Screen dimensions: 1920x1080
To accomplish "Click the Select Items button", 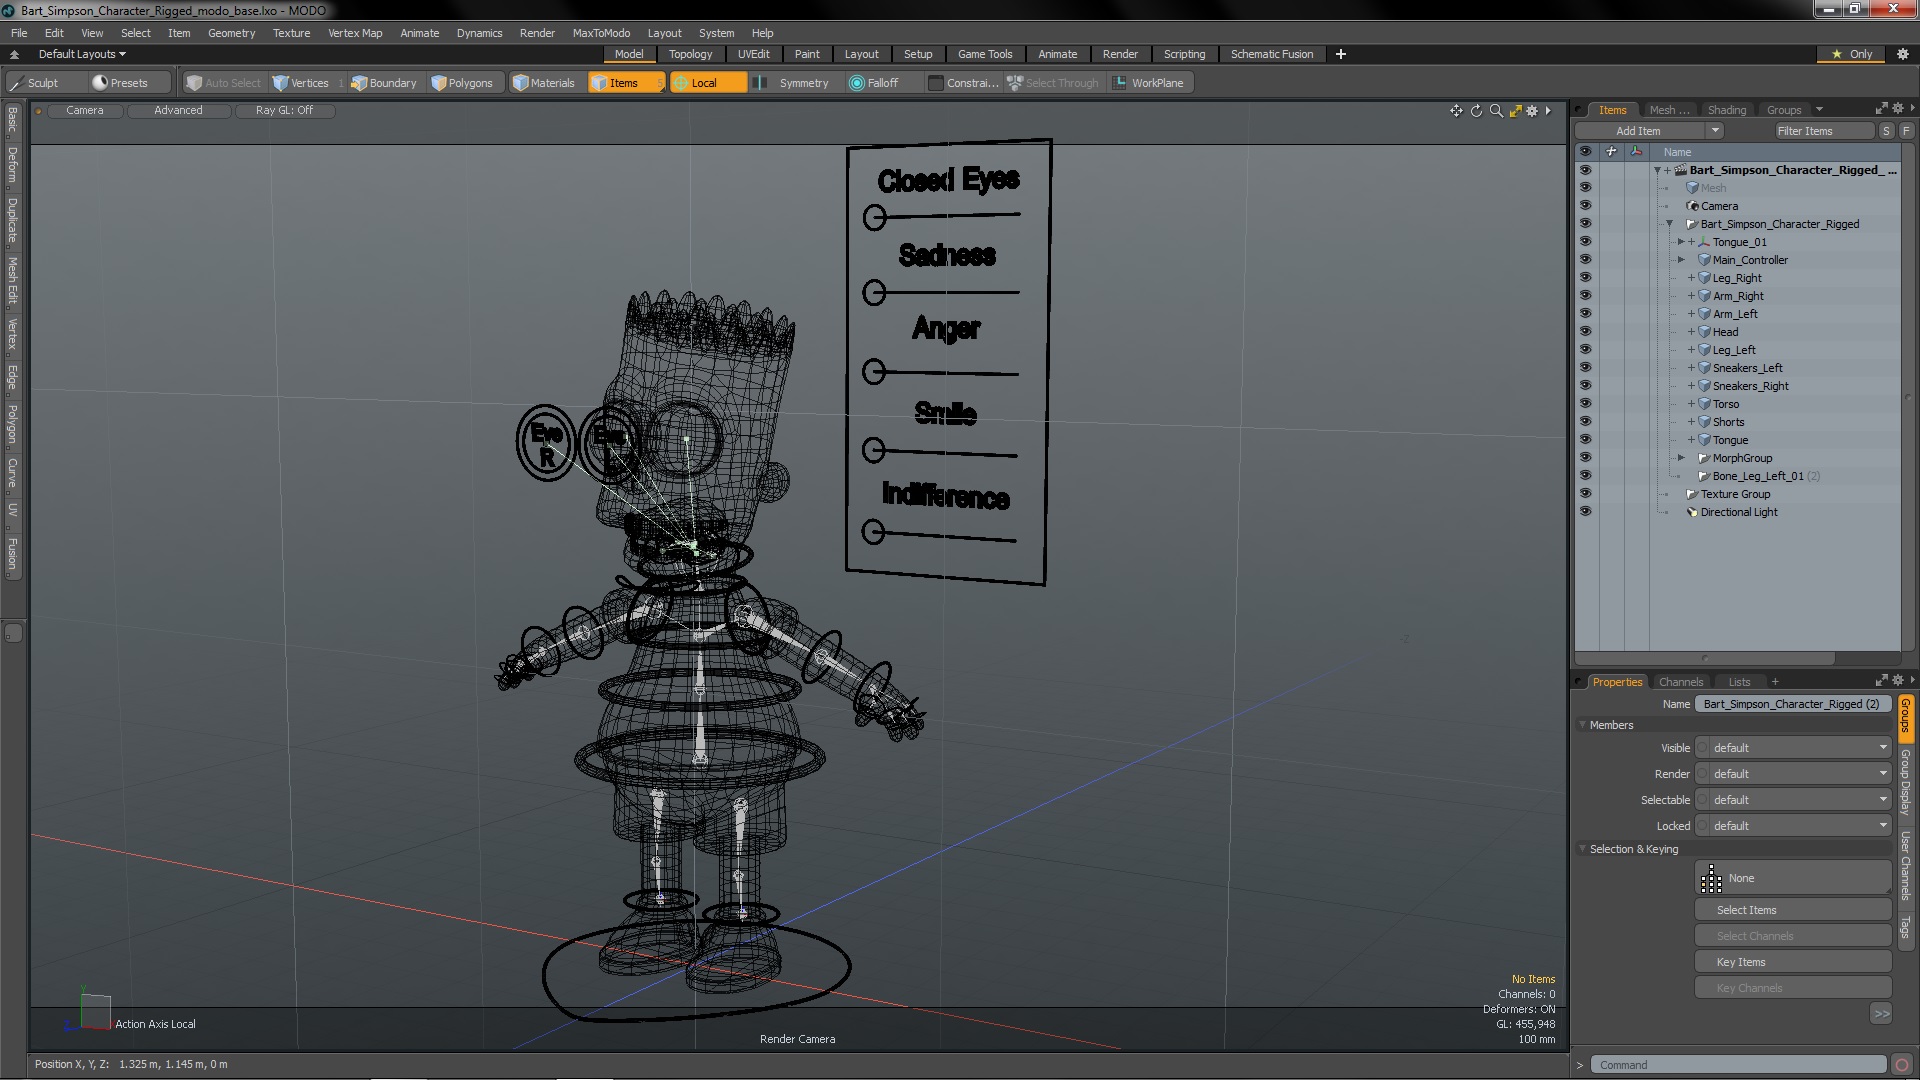I will (1793, 910).
